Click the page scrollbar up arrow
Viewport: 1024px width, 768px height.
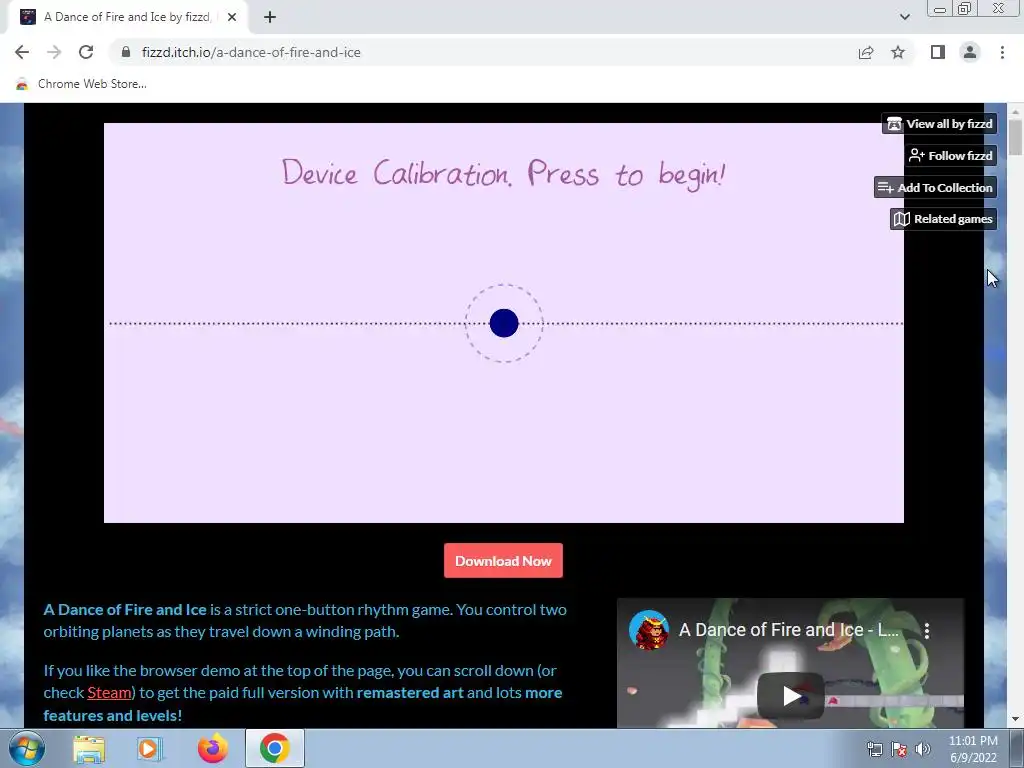(1015, 112)
